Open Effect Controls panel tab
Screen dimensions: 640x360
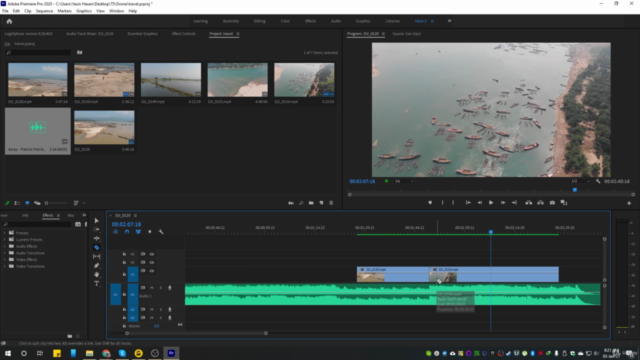pyautogui.click(x=183, y=34)
